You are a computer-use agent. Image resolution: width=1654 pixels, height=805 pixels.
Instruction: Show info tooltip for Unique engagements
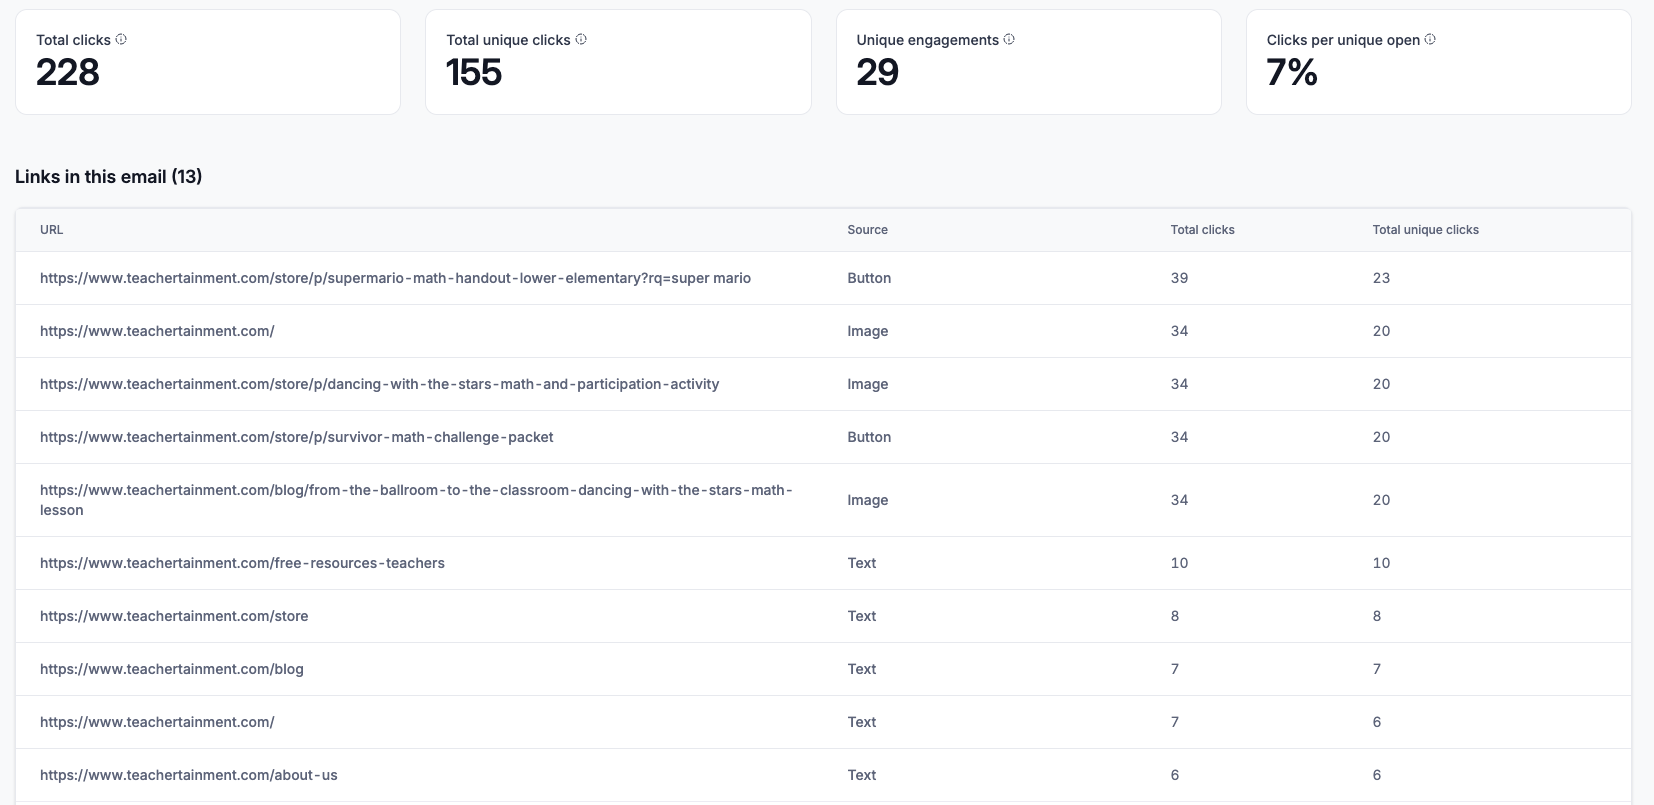click(1009, 40)
